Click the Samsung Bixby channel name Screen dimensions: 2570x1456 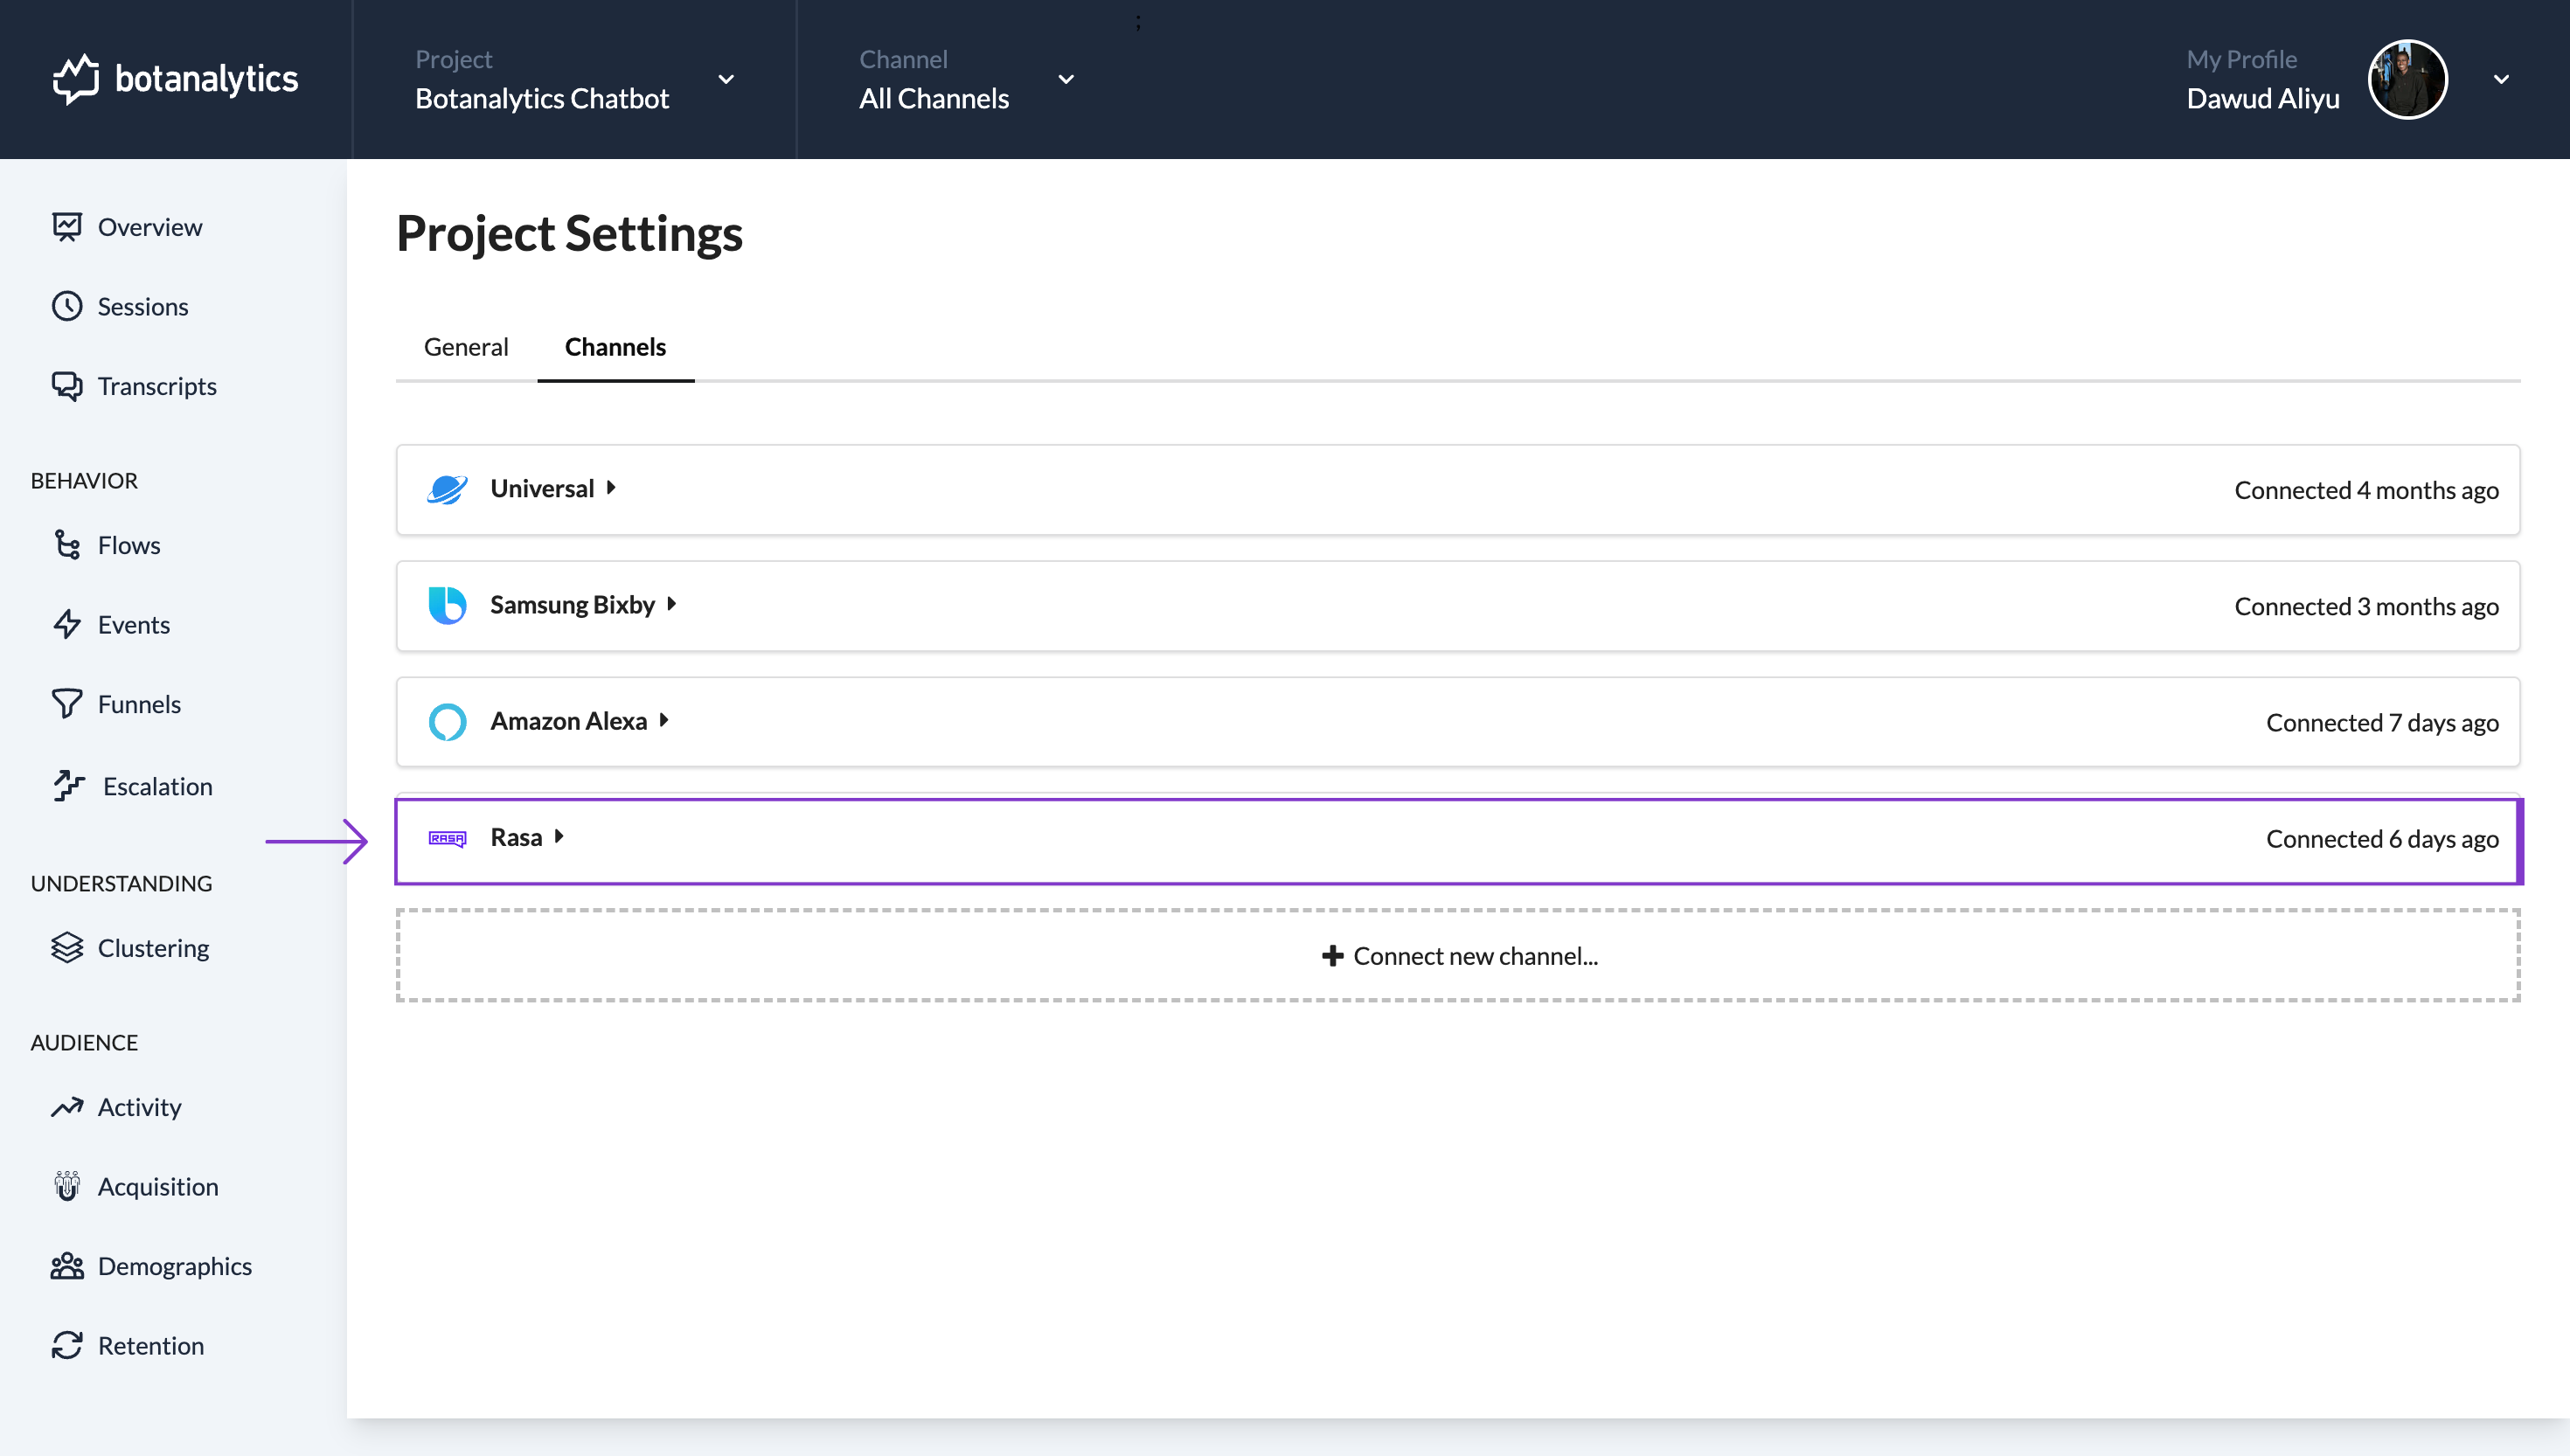(x=572, y=604)
